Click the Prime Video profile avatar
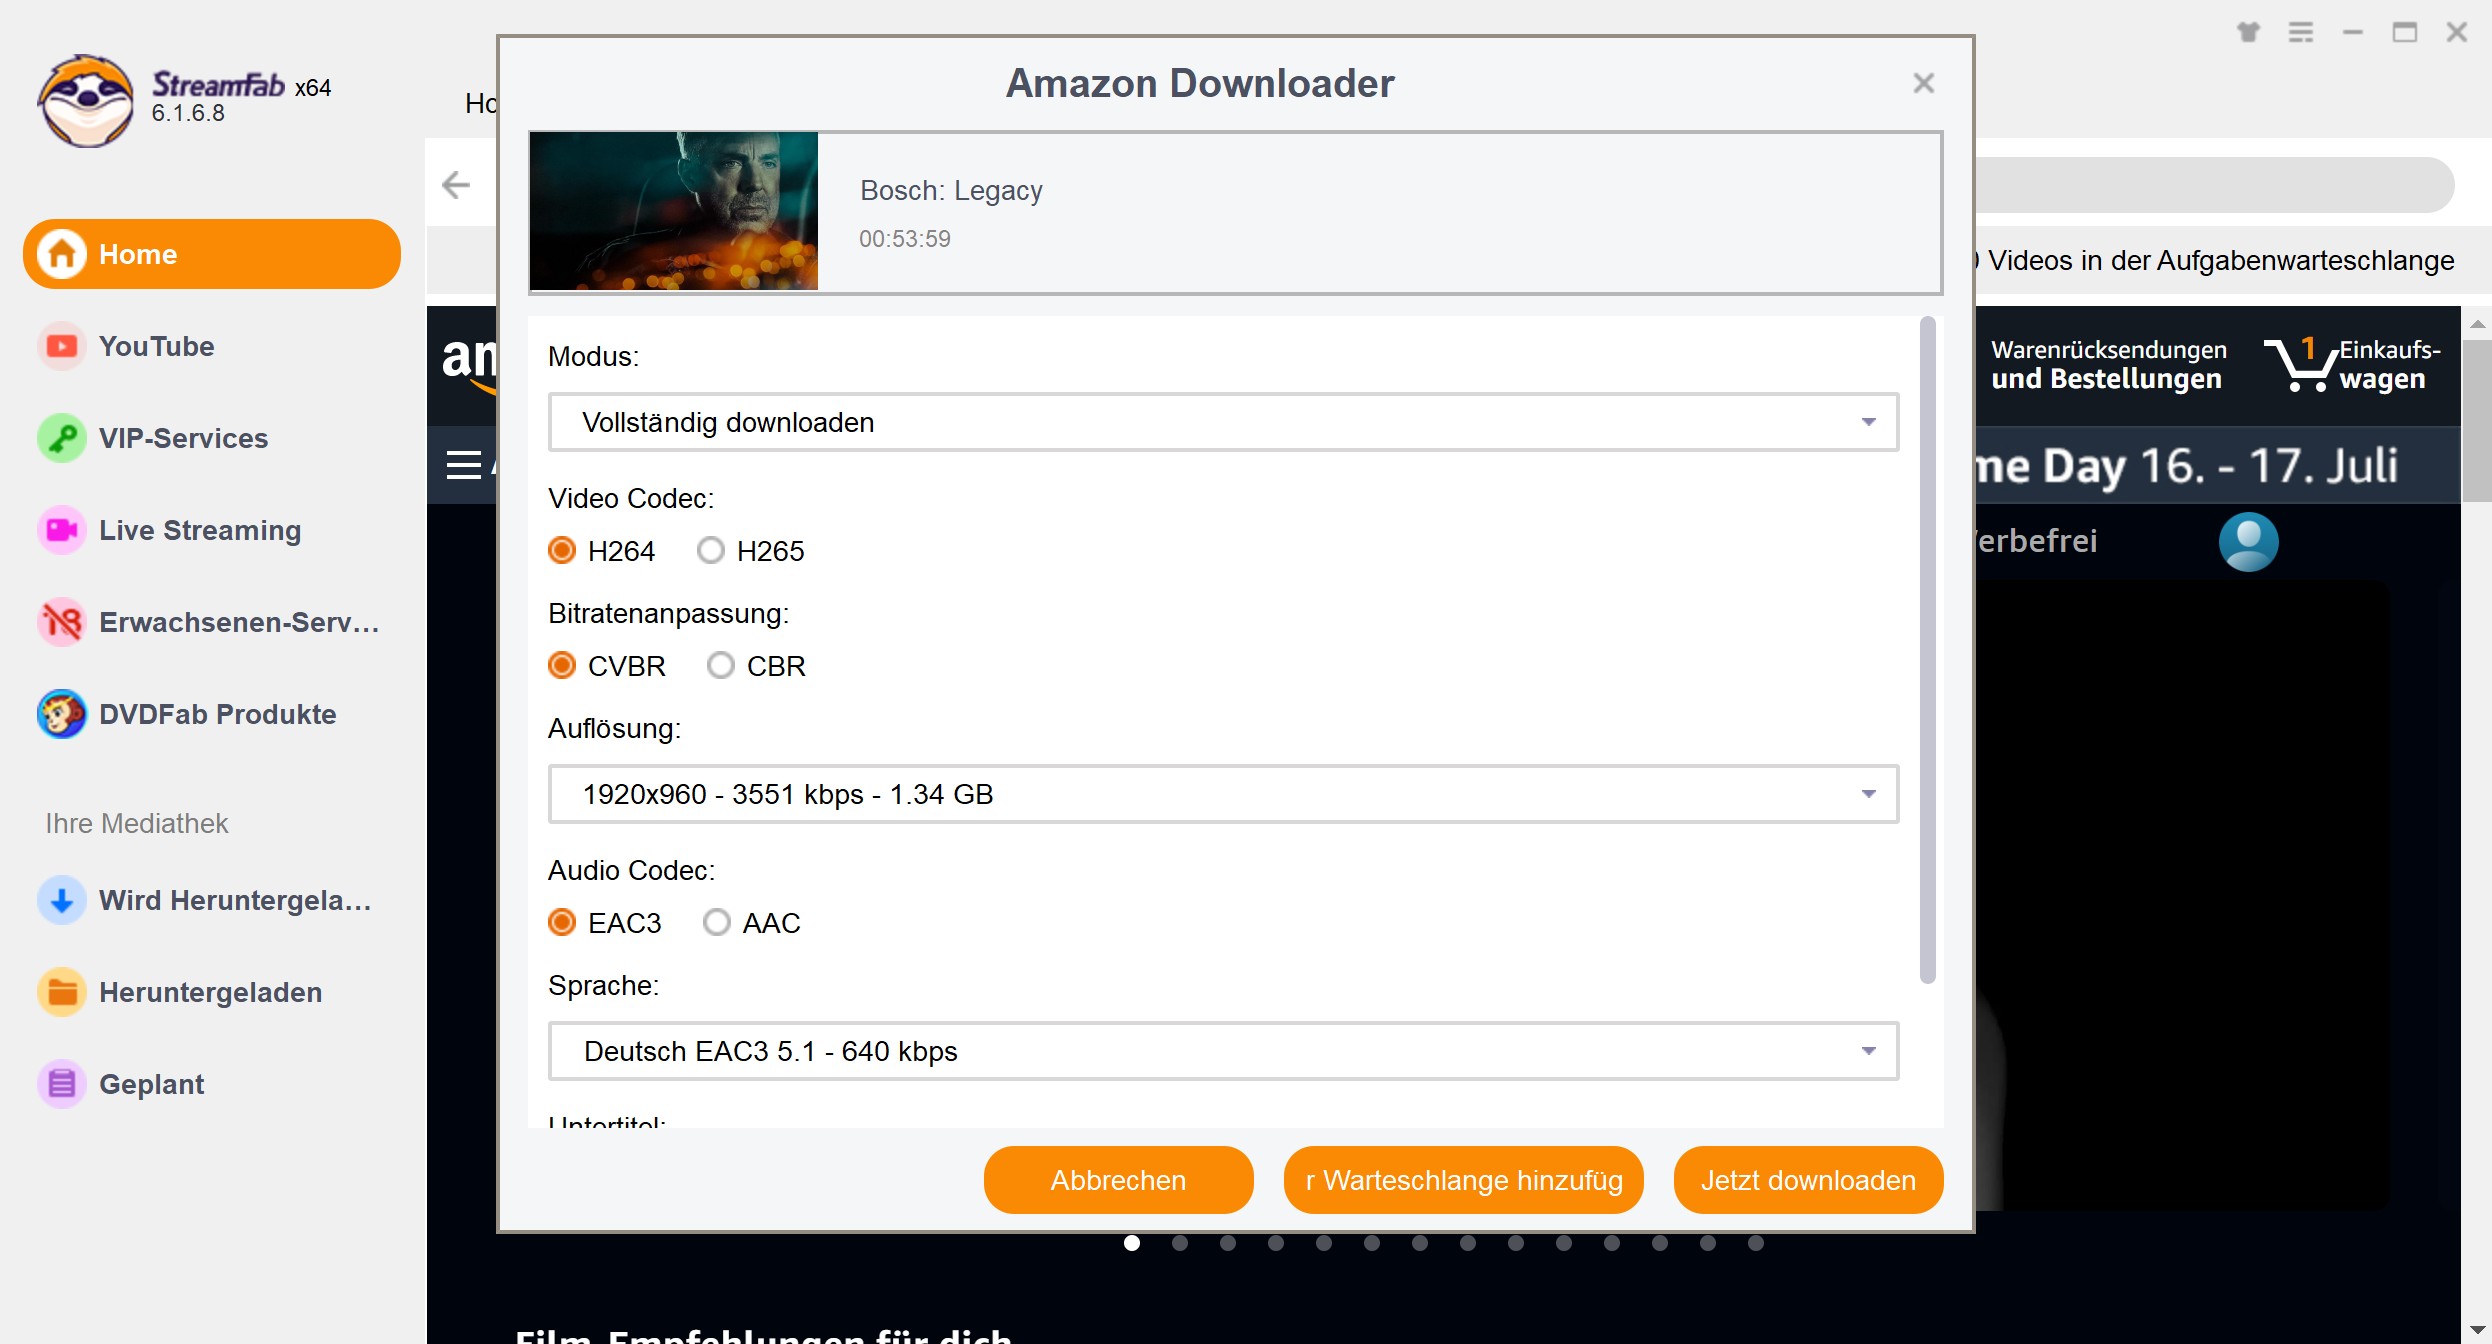Screen dimensions: 2492x1344 point(2248,541)
